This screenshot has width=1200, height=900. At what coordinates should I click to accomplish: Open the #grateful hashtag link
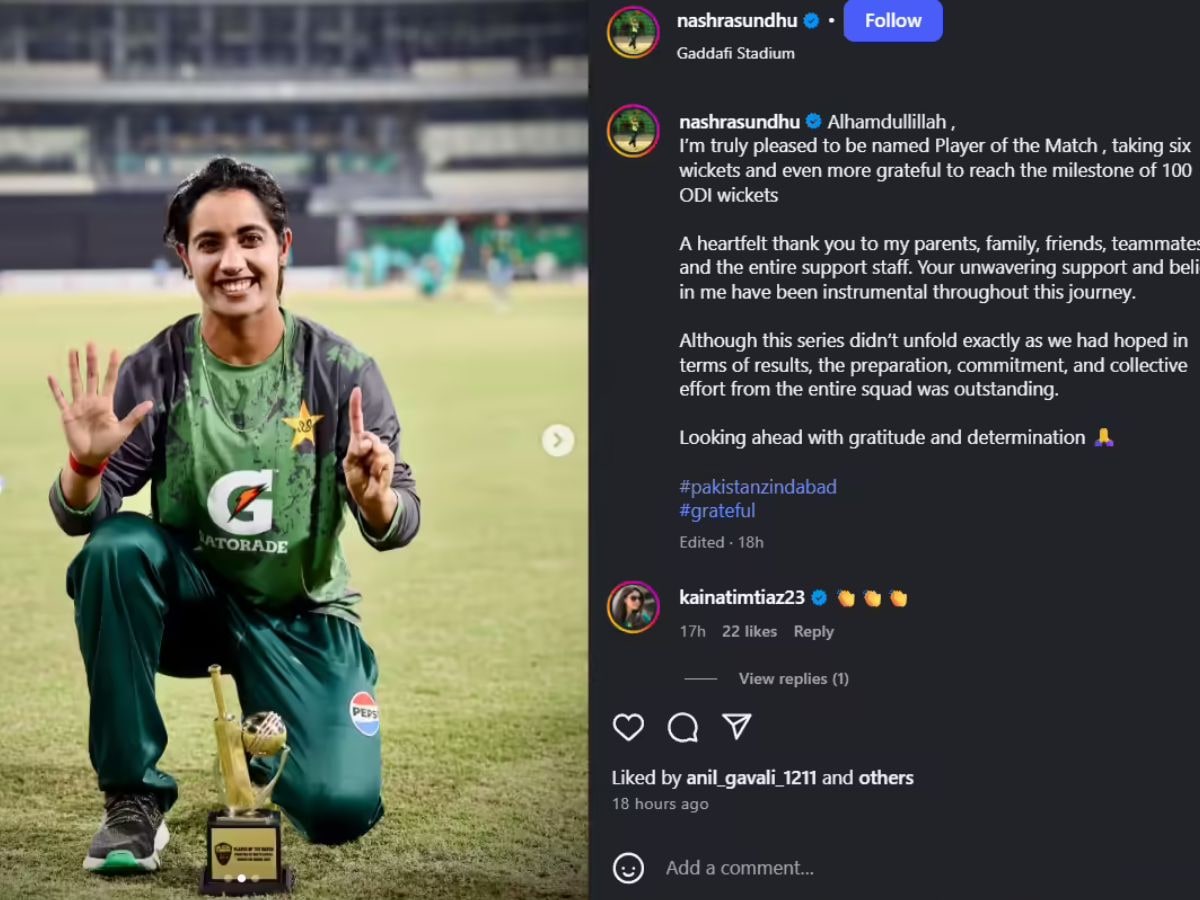coord(717,510)
